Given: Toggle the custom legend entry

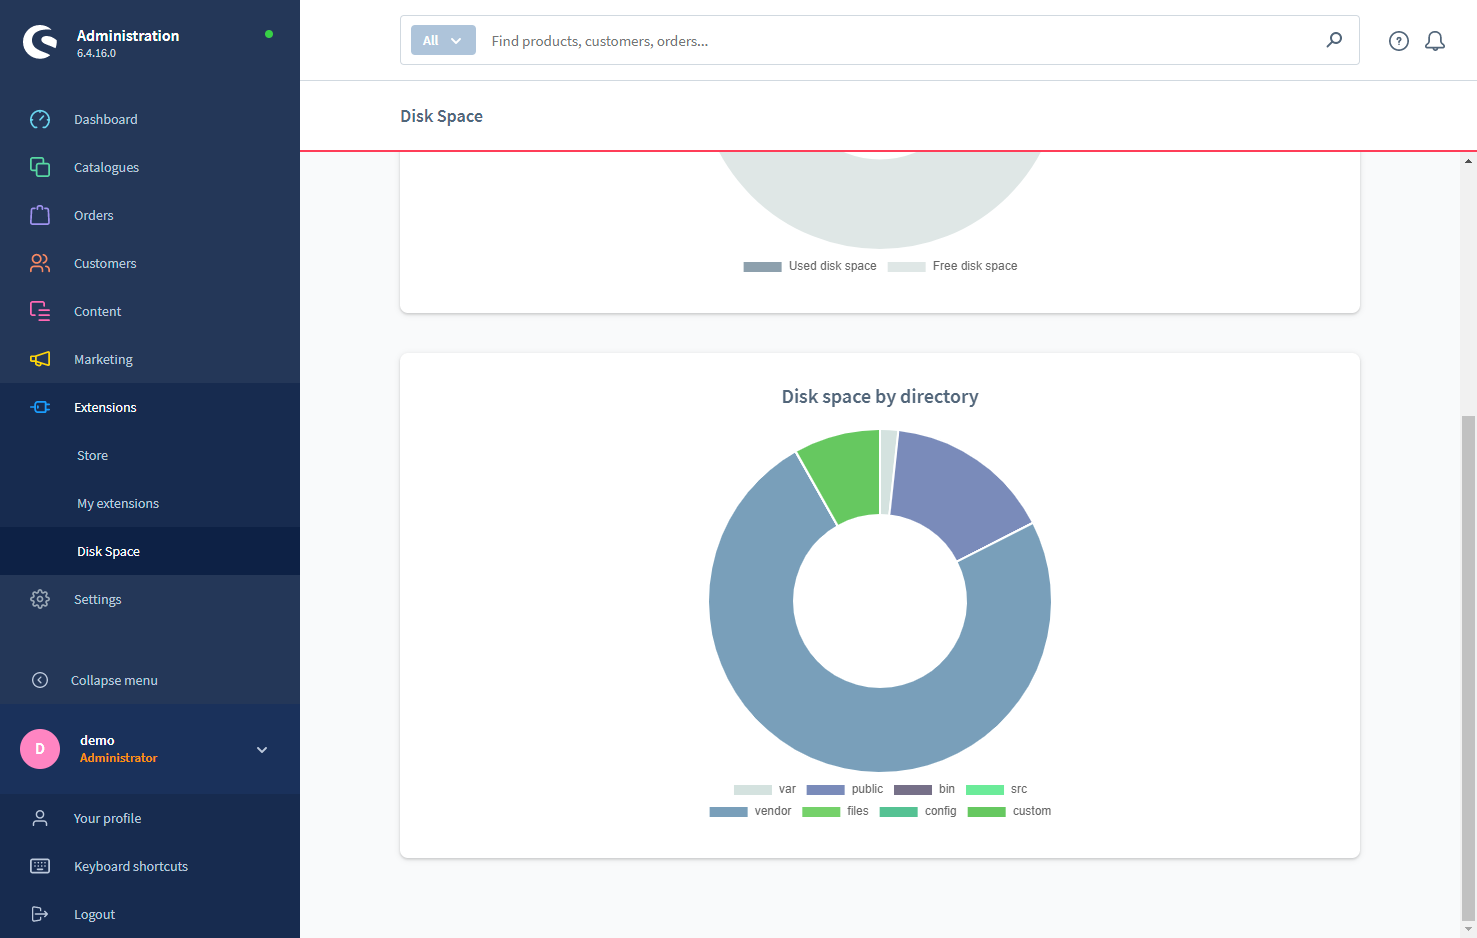Looking at the screenshot, I should pos(1009,811).
